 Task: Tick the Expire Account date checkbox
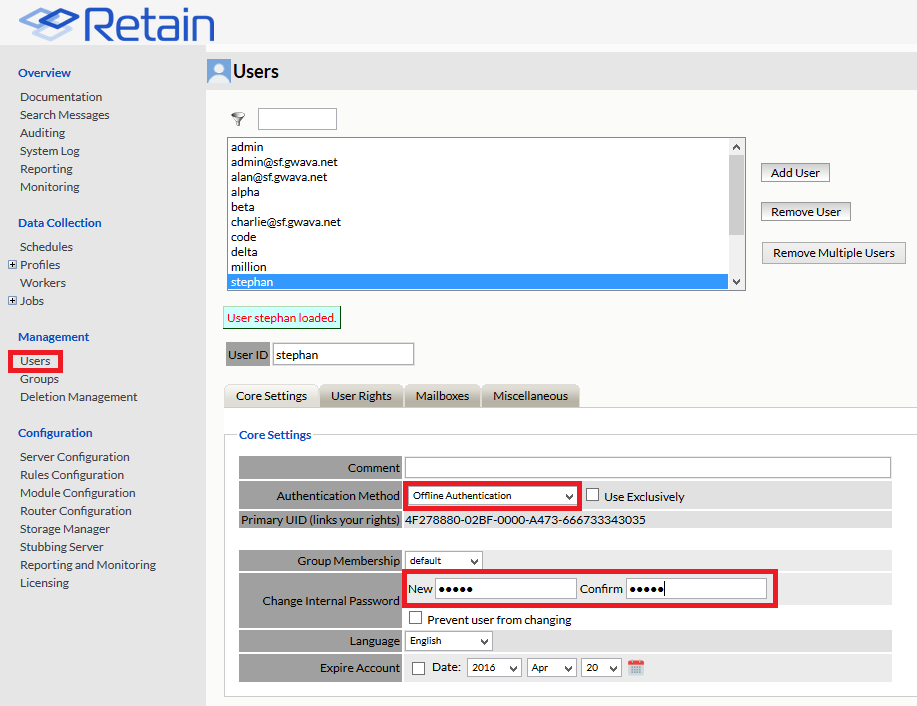pos(418,668)
